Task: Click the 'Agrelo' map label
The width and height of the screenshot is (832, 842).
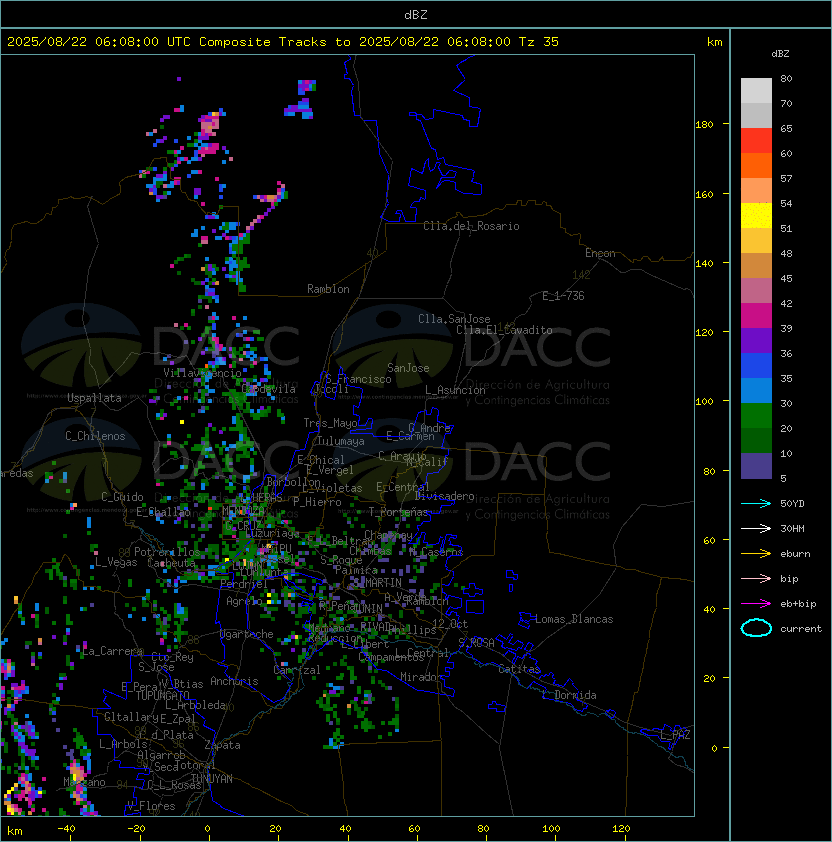Action: tap(244, 601)
